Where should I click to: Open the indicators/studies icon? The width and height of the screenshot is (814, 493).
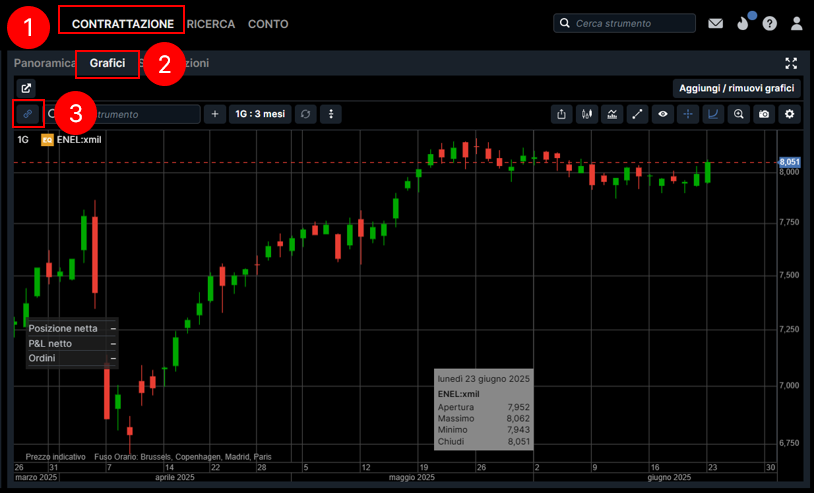point(612,114)
